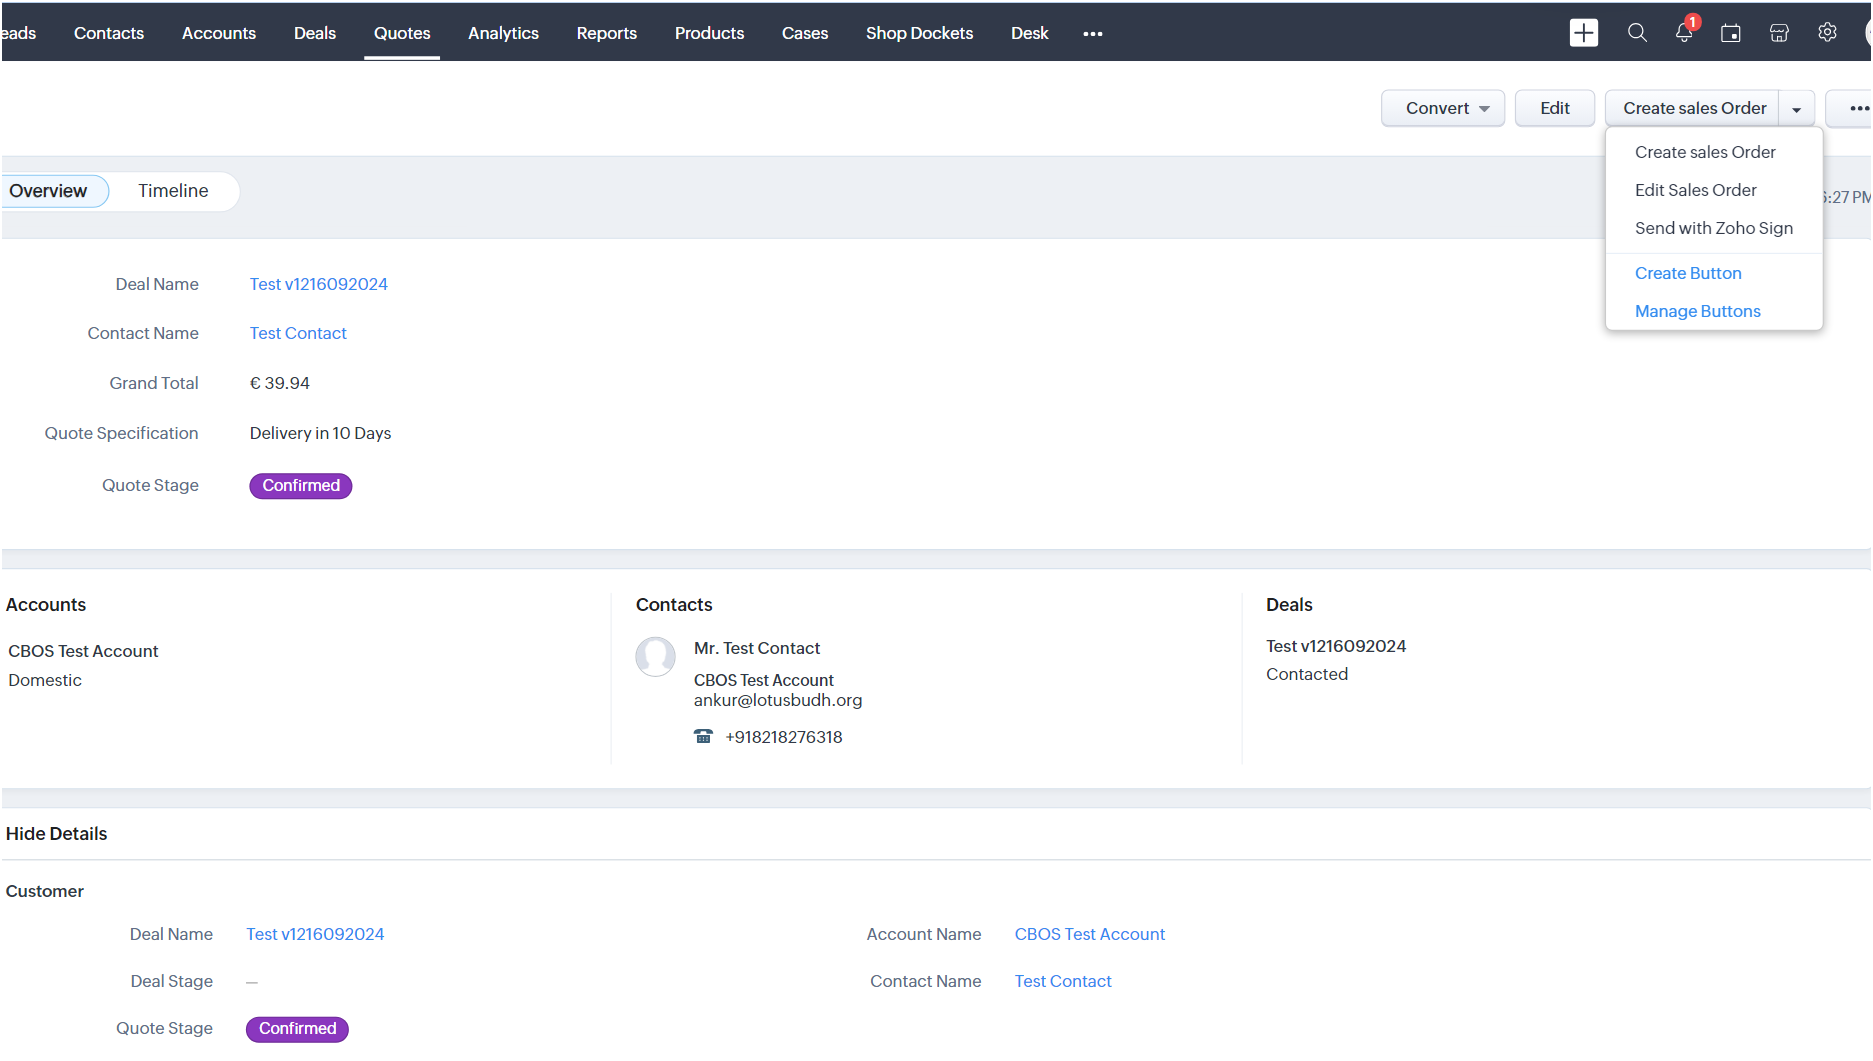Click the plus quick-create icon
Image resolution: width=1873 pixels, height=1061 pixels.
coord(1583,33)
